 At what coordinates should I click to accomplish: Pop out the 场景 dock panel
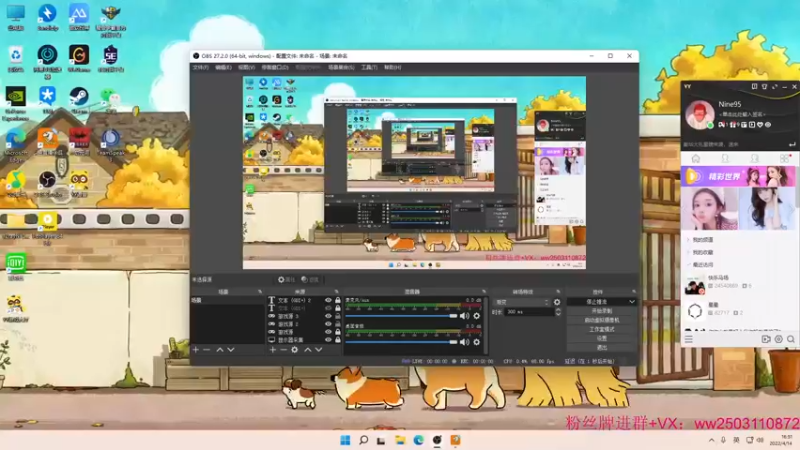(259, 292)
